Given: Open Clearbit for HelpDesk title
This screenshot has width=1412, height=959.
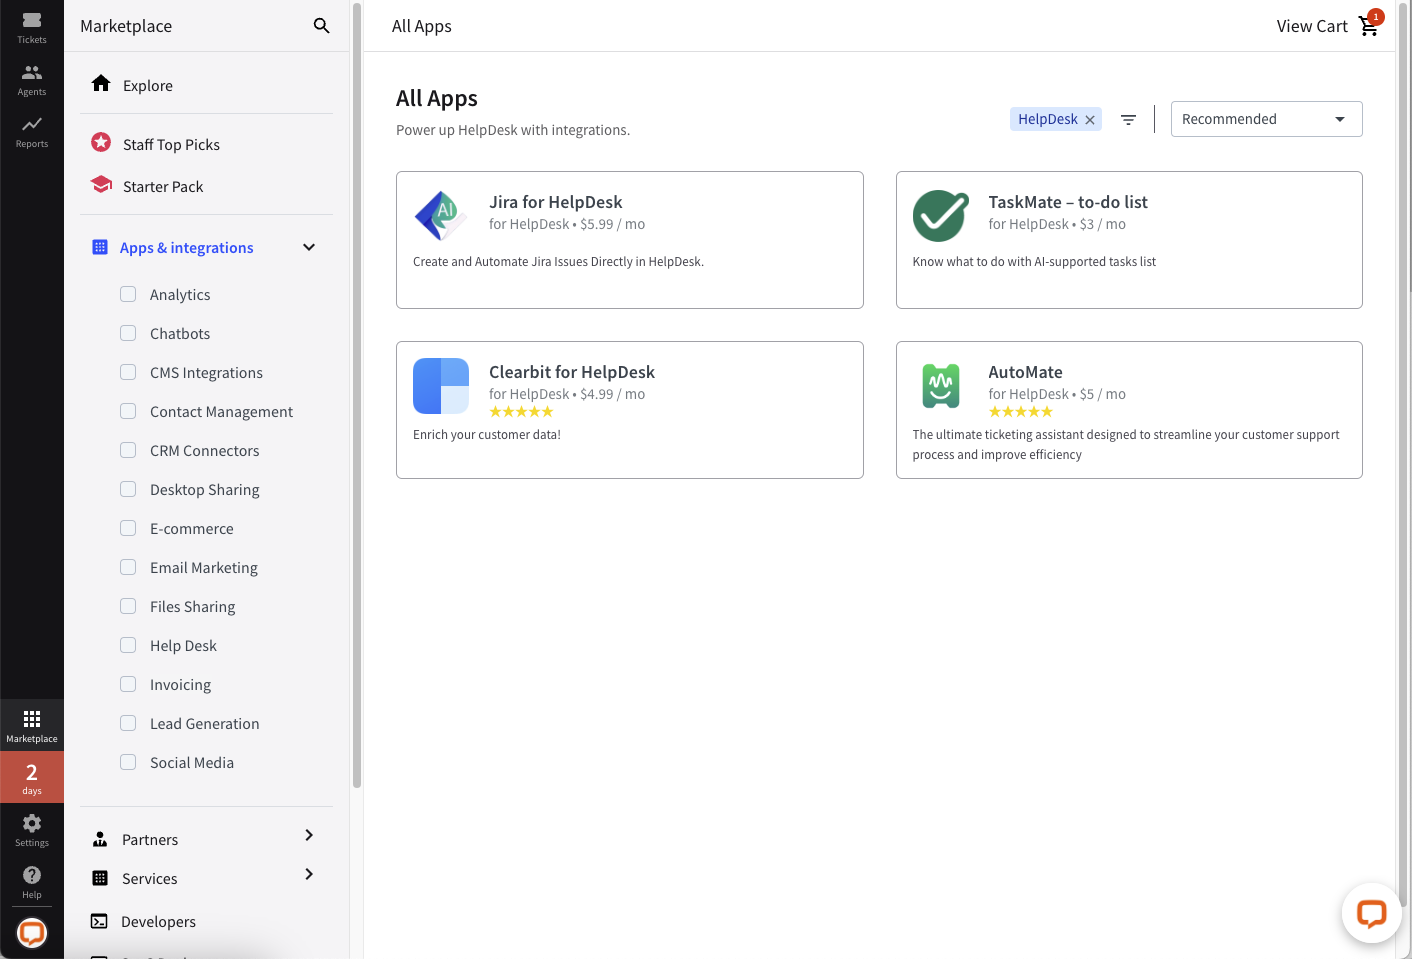Looking at the screenshot, I should 571,372.
